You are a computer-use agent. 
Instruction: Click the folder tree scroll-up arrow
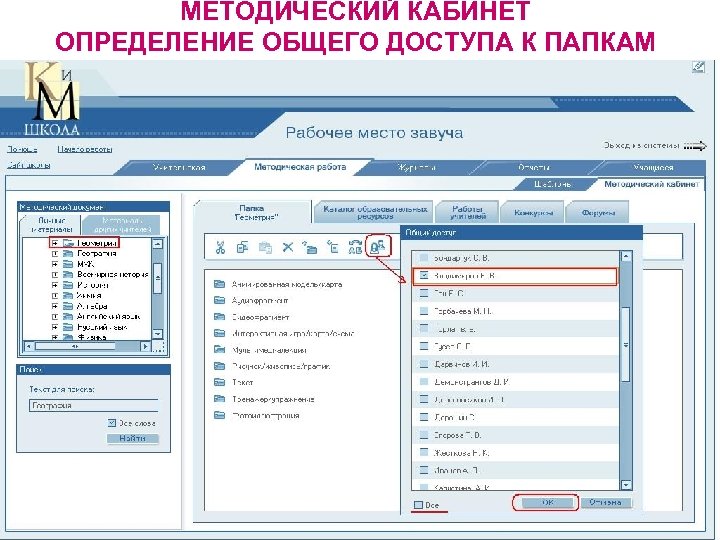[x=157, y=244]
